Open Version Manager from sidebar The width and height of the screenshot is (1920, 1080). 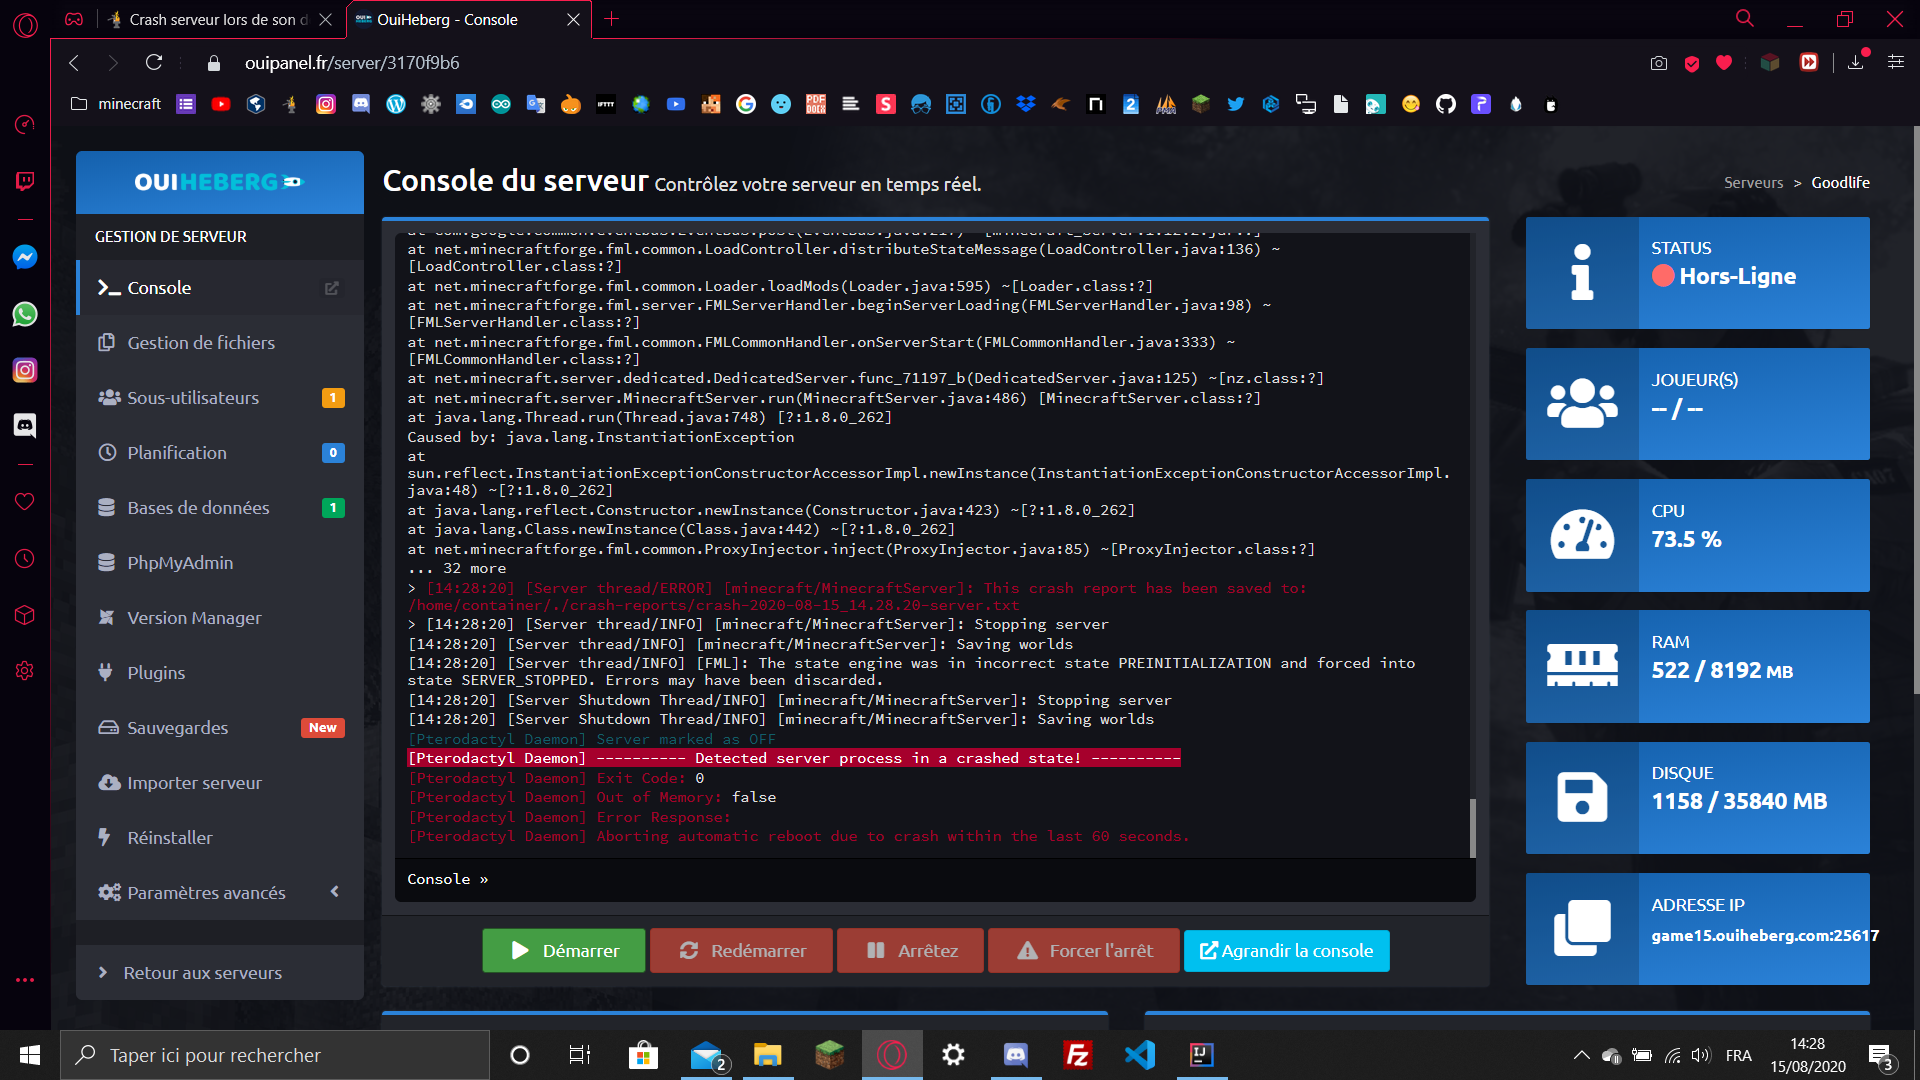pyautogui.click(x=193, y=618)
